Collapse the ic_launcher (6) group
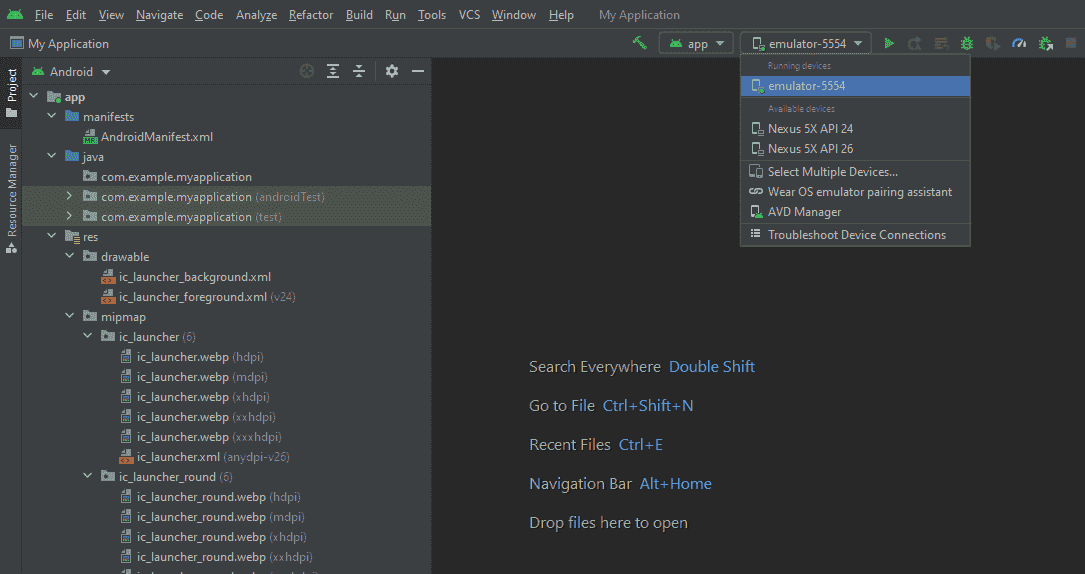 point(87,336)
